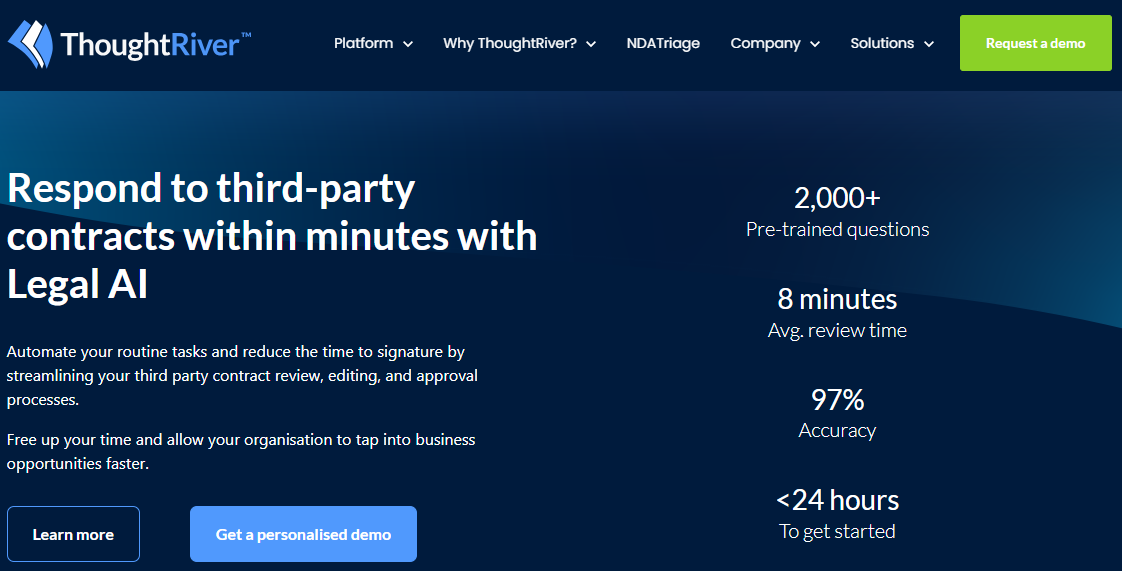Click the Accuracy label
Image resolution: width=1122 pixels, height=571 pixels.
click(x=837, y=431)
